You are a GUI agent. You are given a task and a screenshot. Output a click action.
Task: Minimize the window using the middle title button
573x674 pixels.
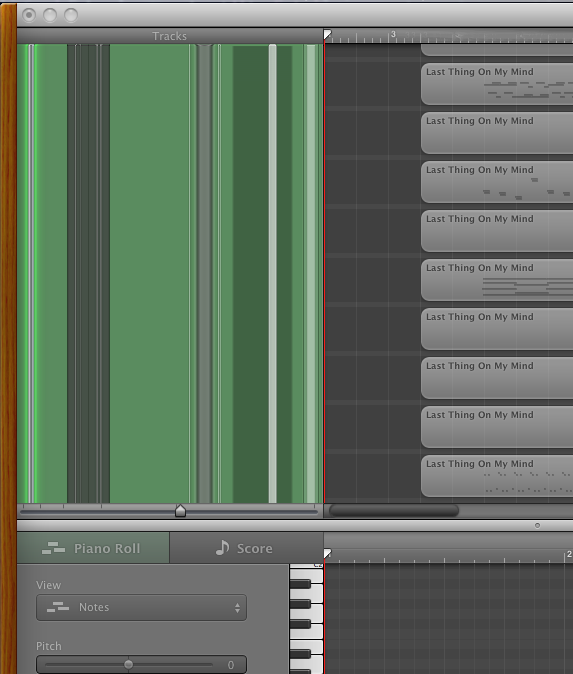(50, 15)
